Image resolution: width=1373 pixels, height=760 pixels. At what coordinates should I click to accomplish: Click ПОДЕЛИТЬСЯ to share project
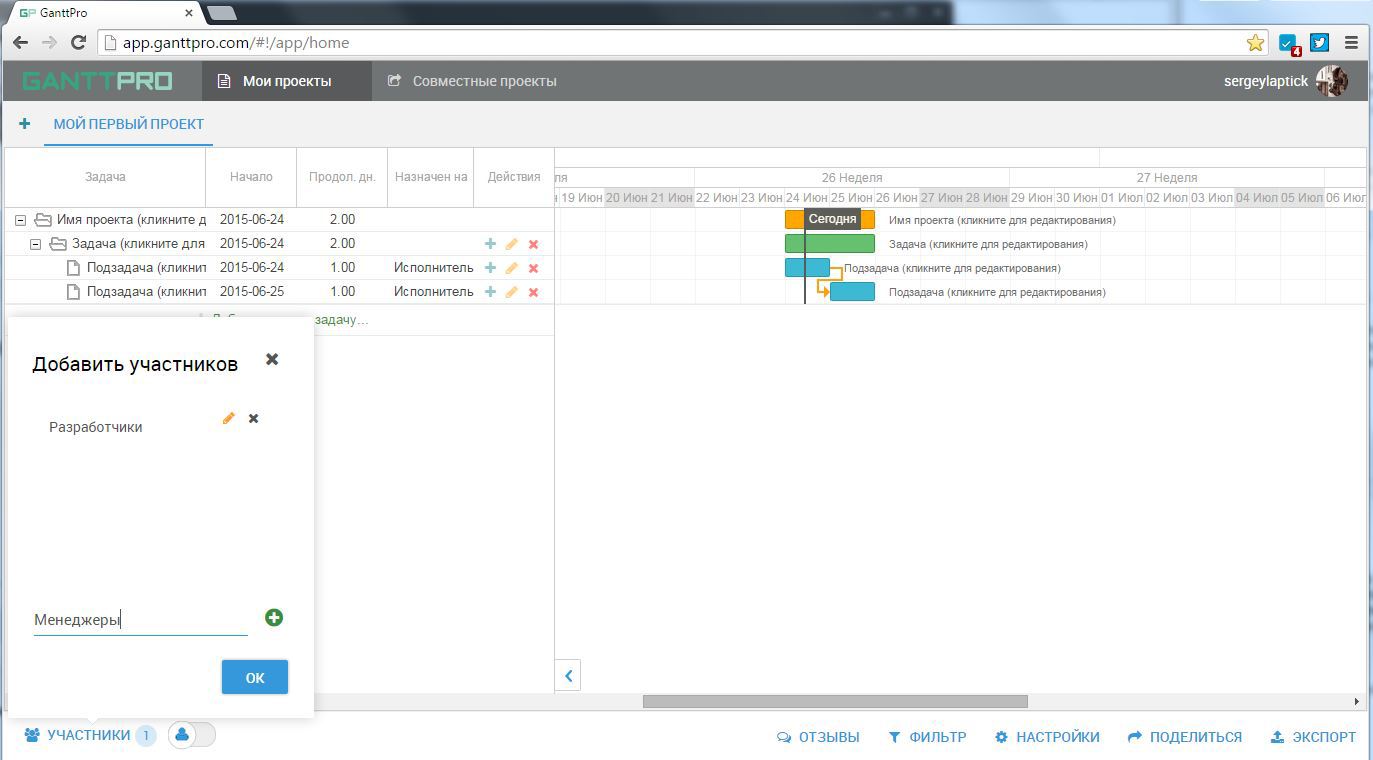tap(1185, 737)
